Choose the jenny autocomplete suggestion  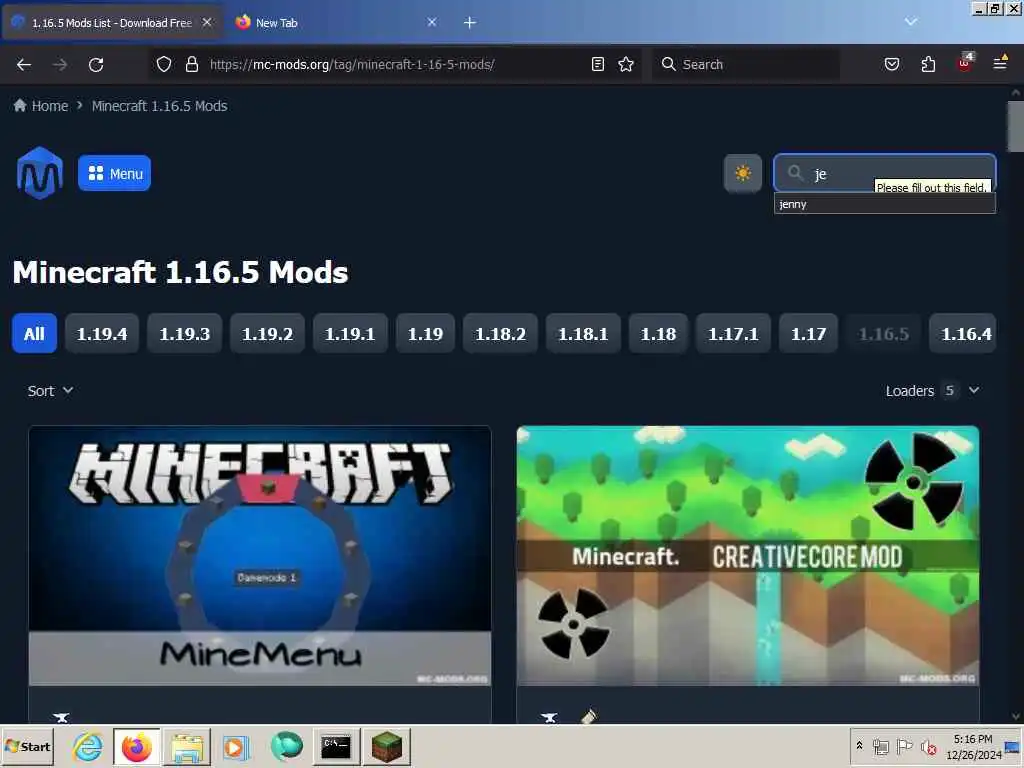point(885,204)
